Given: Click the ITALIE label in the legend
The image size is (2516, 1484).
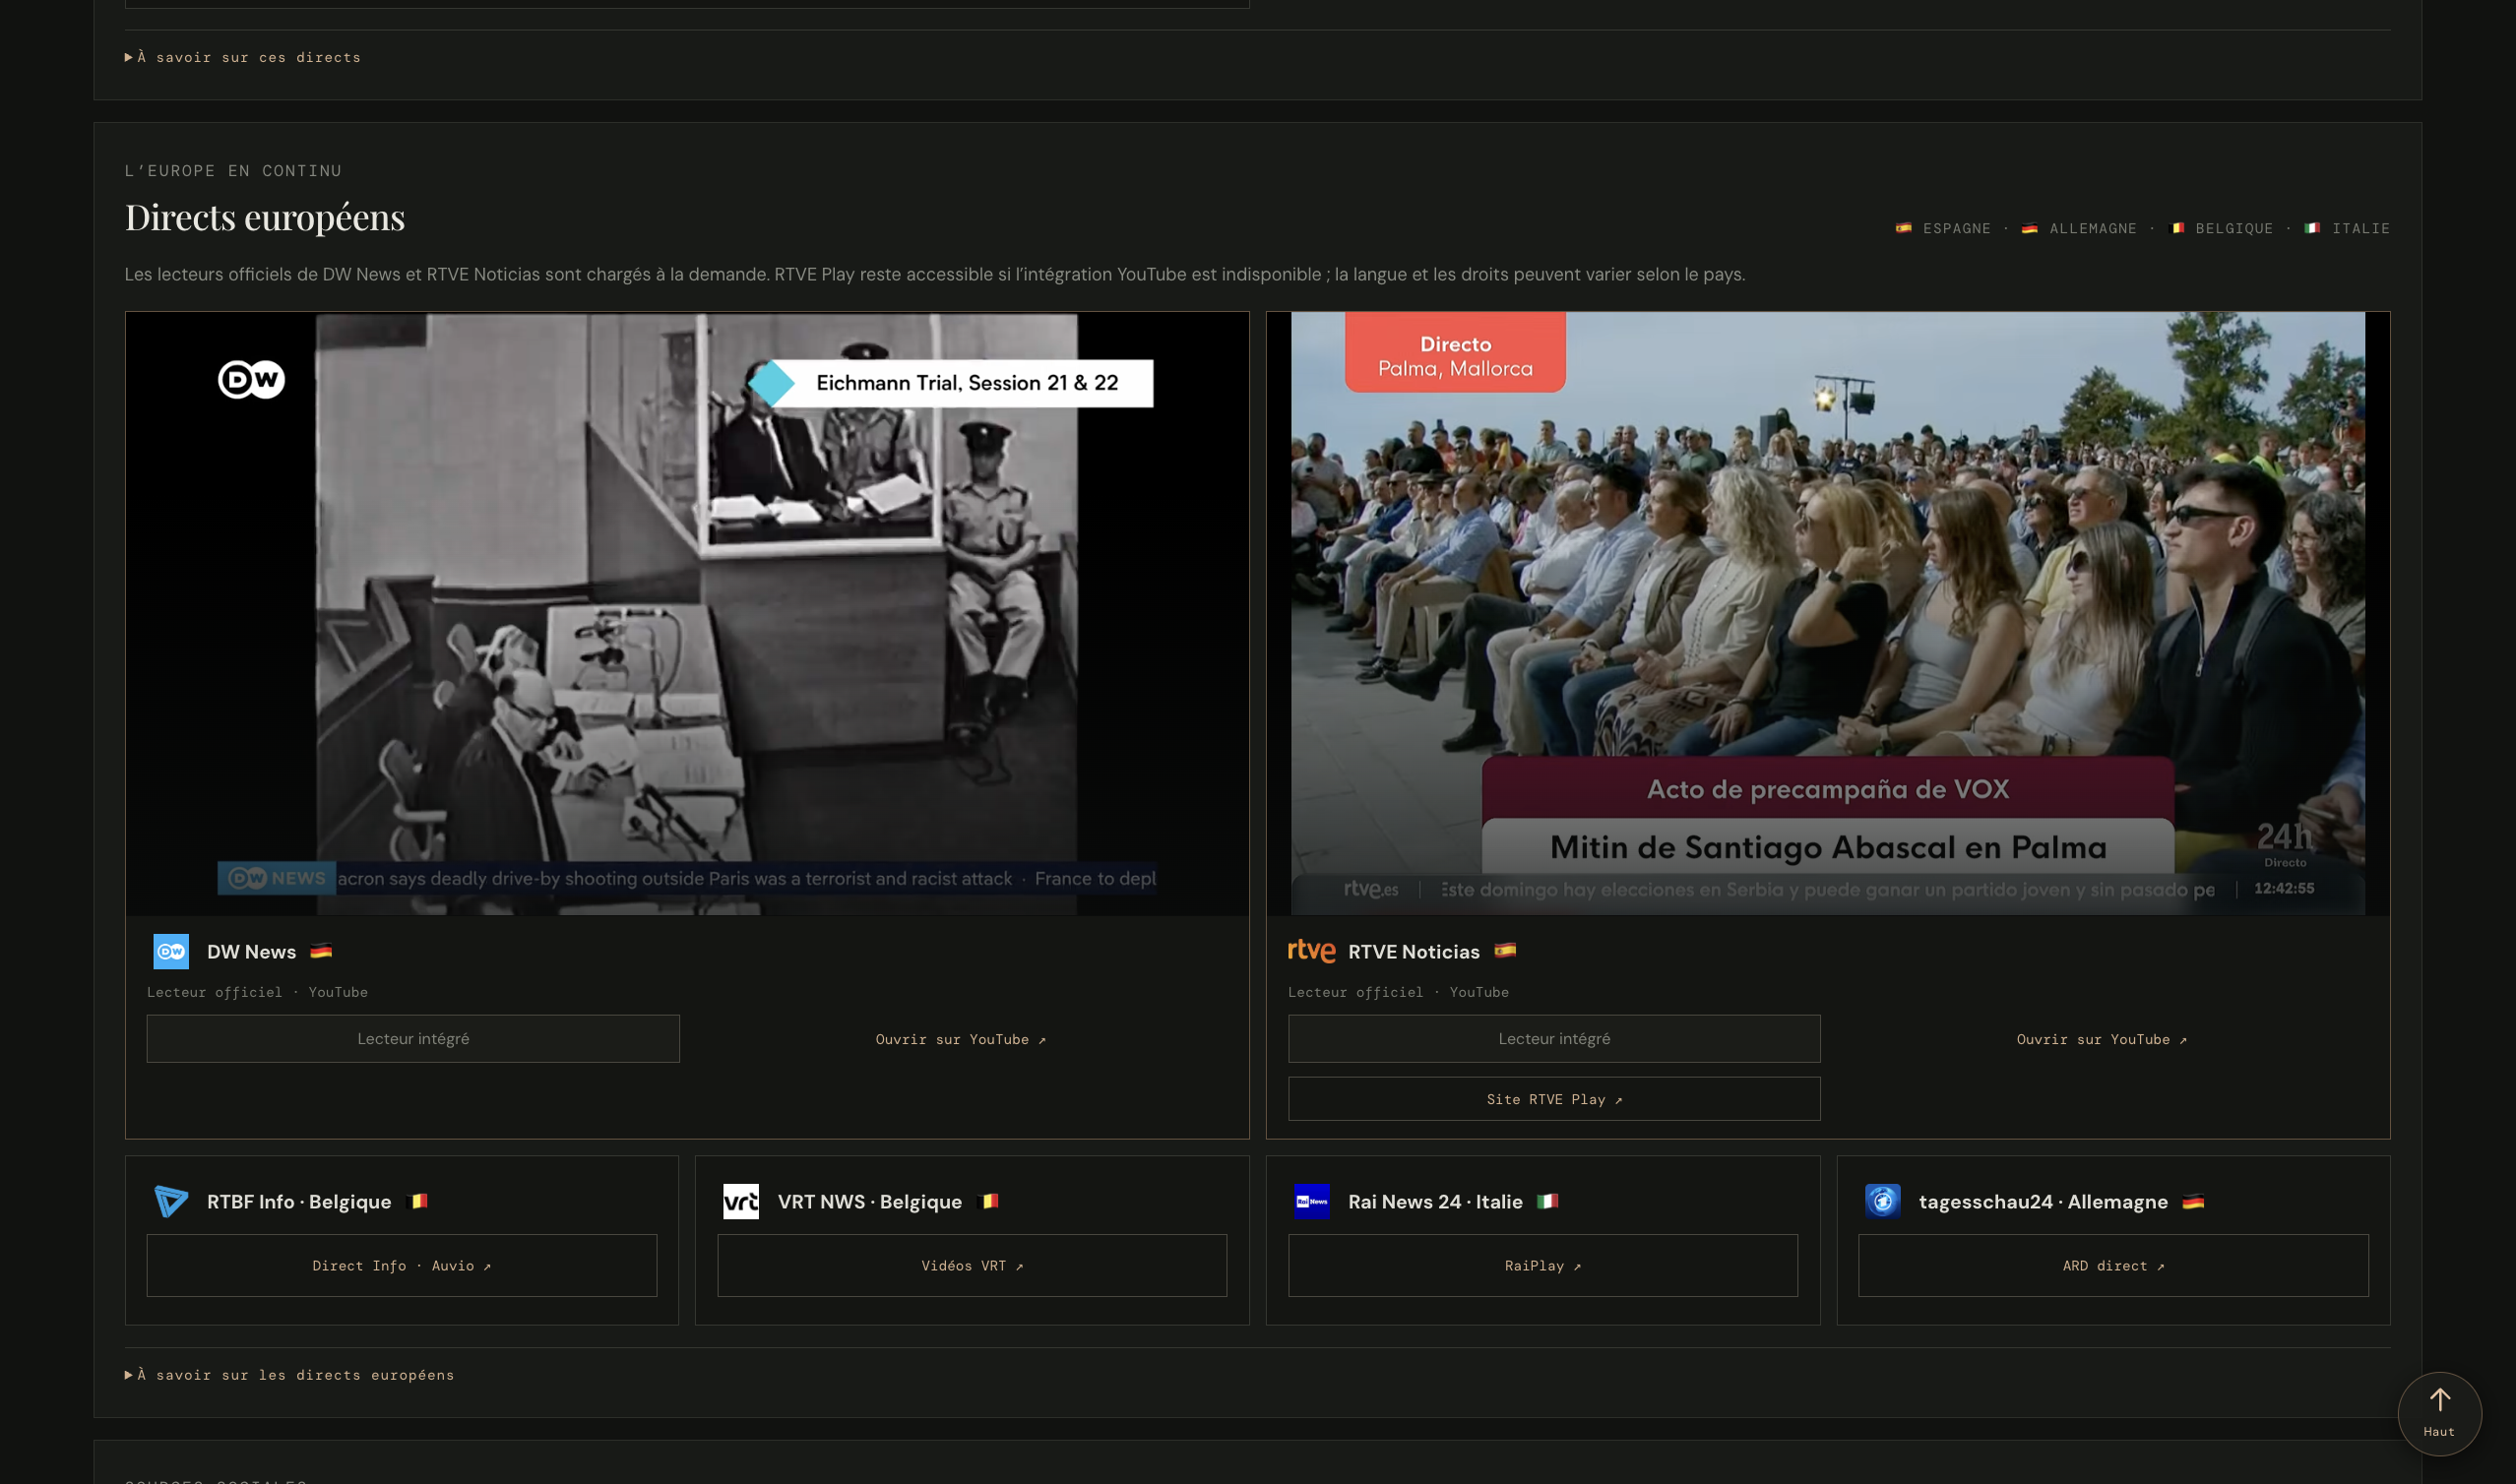Looking at the screenshot, I should coord(2361,229).
